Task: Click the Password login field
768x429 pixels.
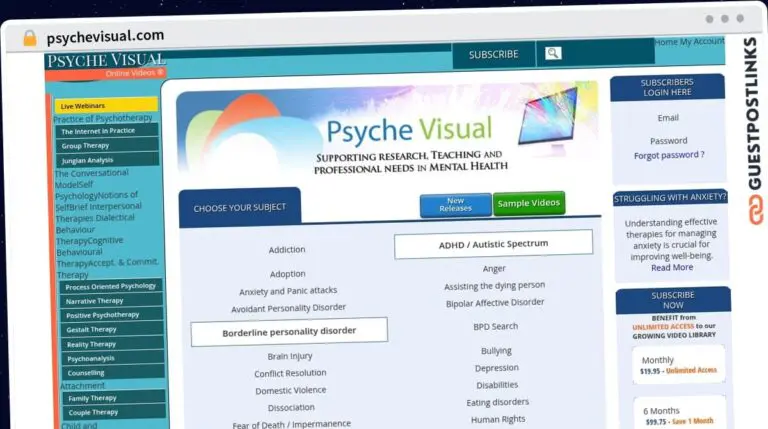Action: click(x=669, y=141)
